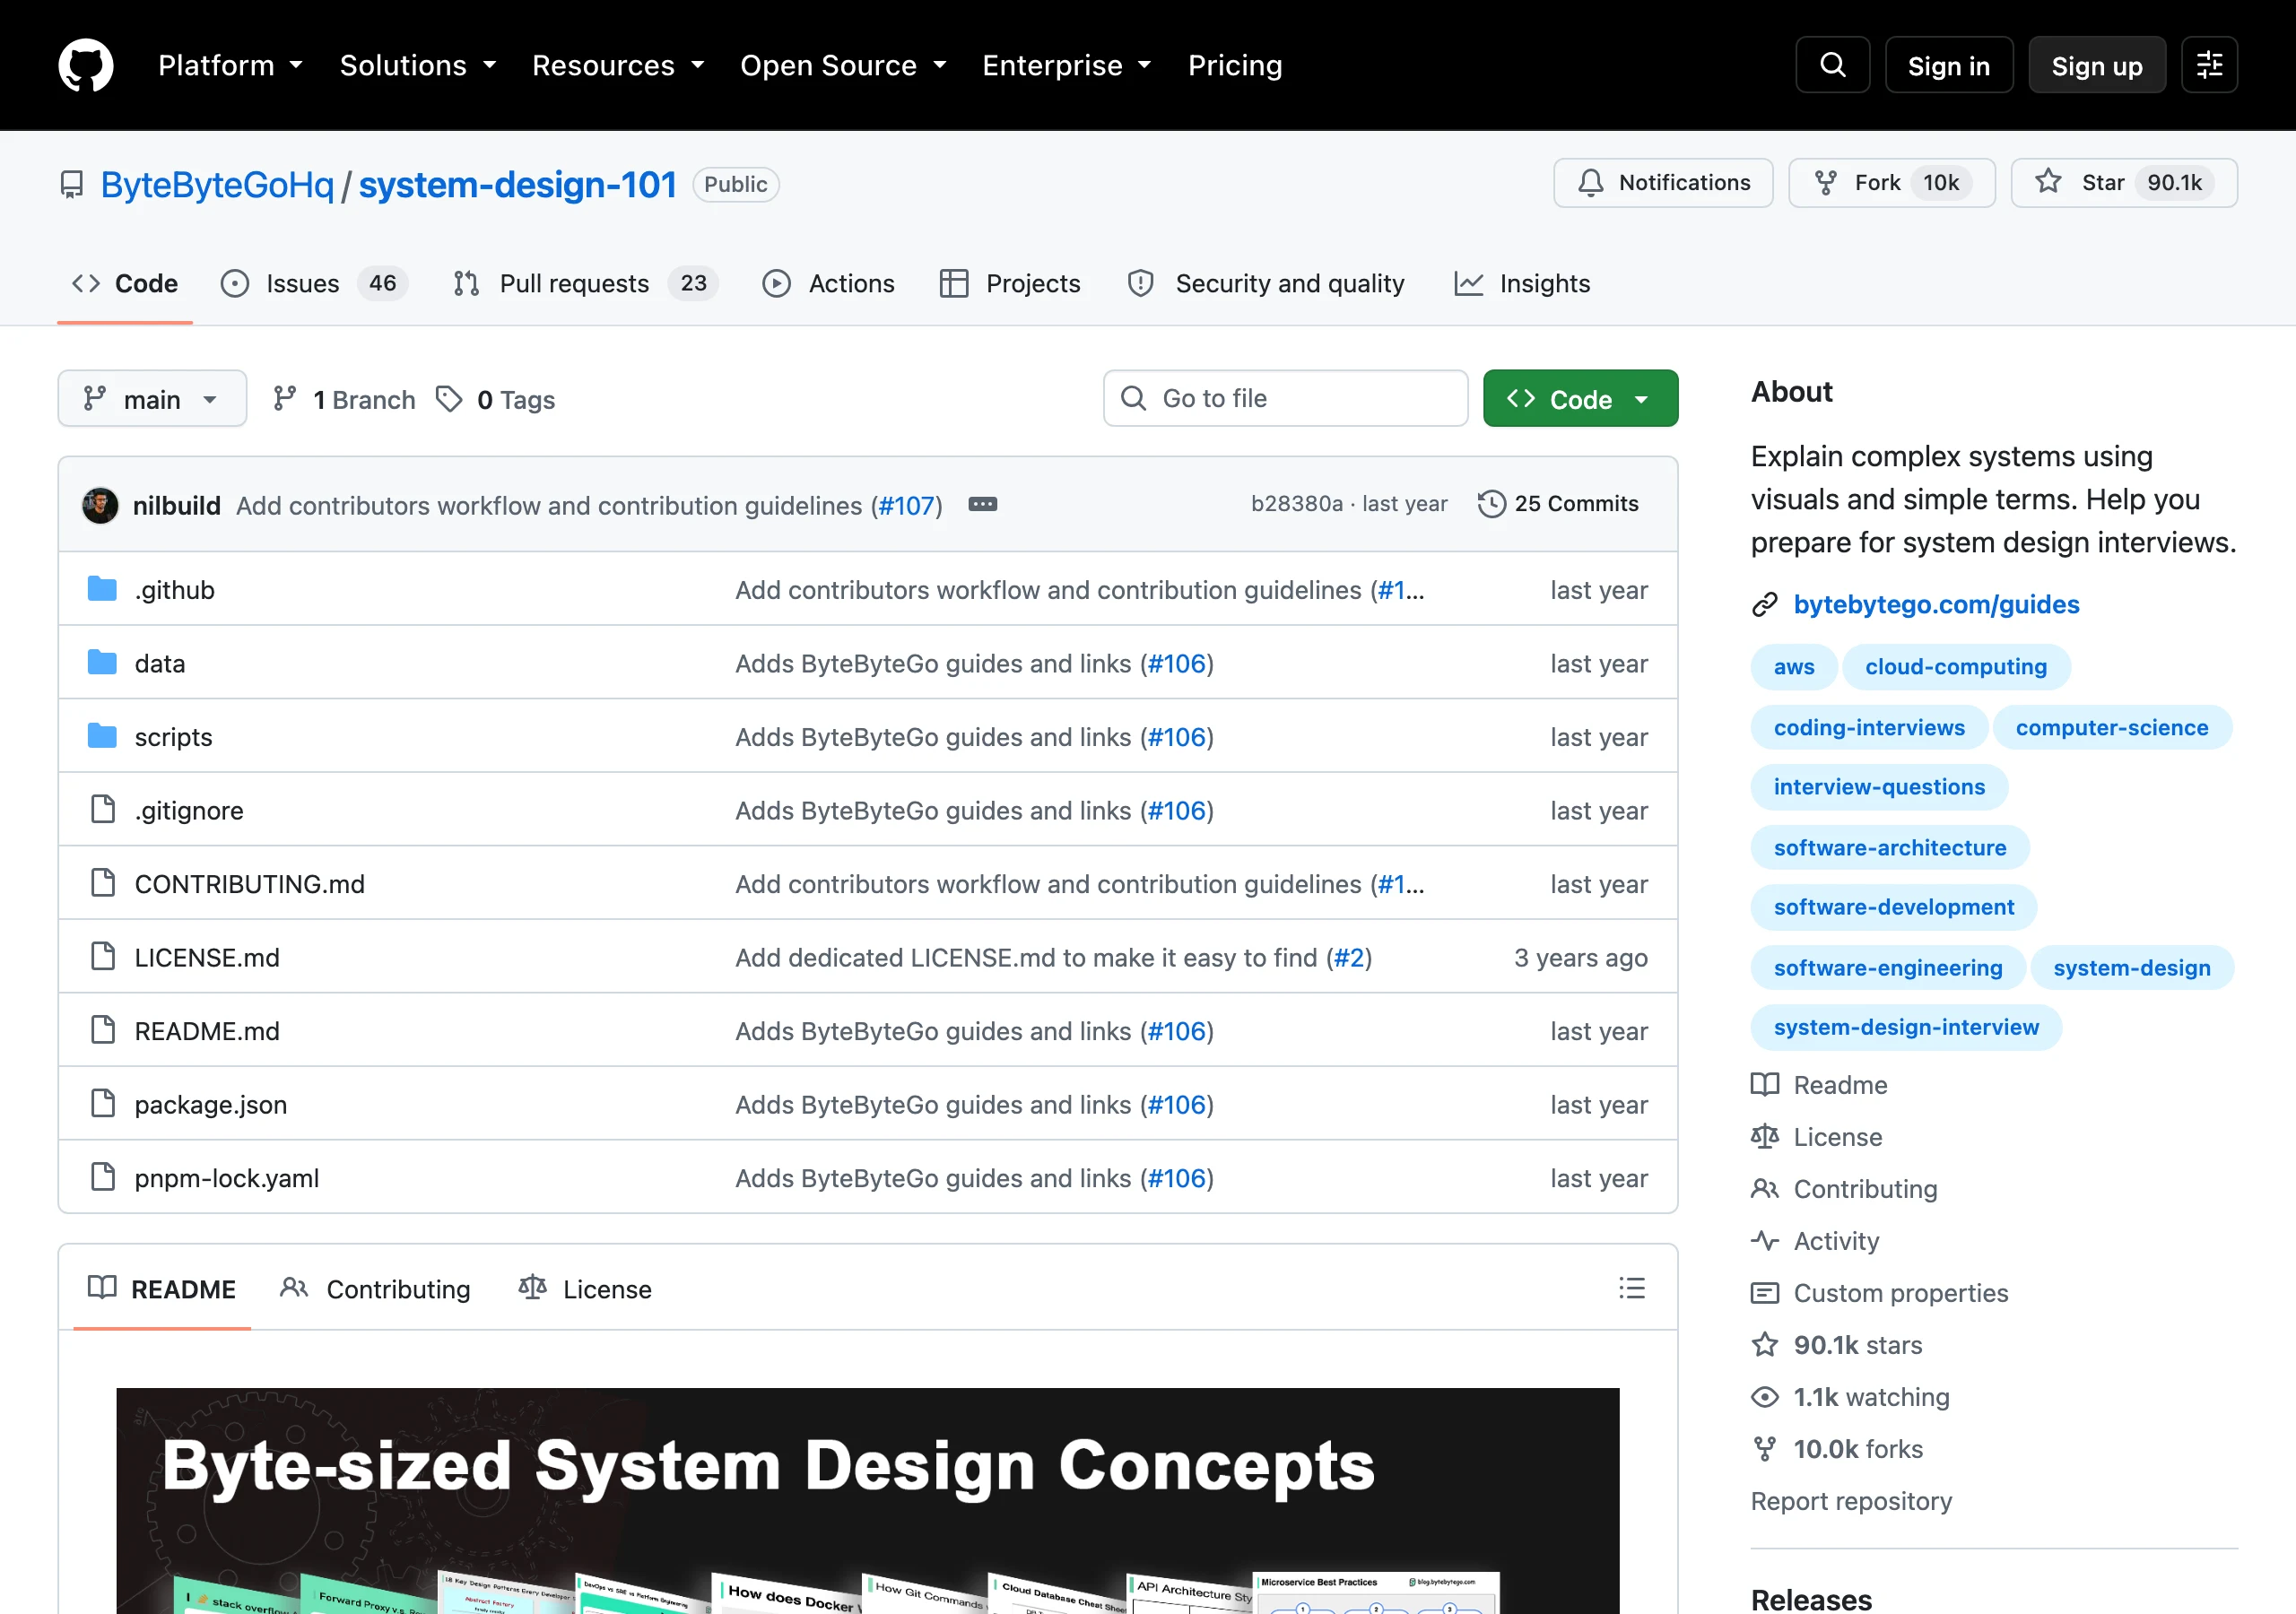Screen dimensions: 2296x1614
Task: Click the CONTRIBUTING.md file icon
Action: coord(103,883)
